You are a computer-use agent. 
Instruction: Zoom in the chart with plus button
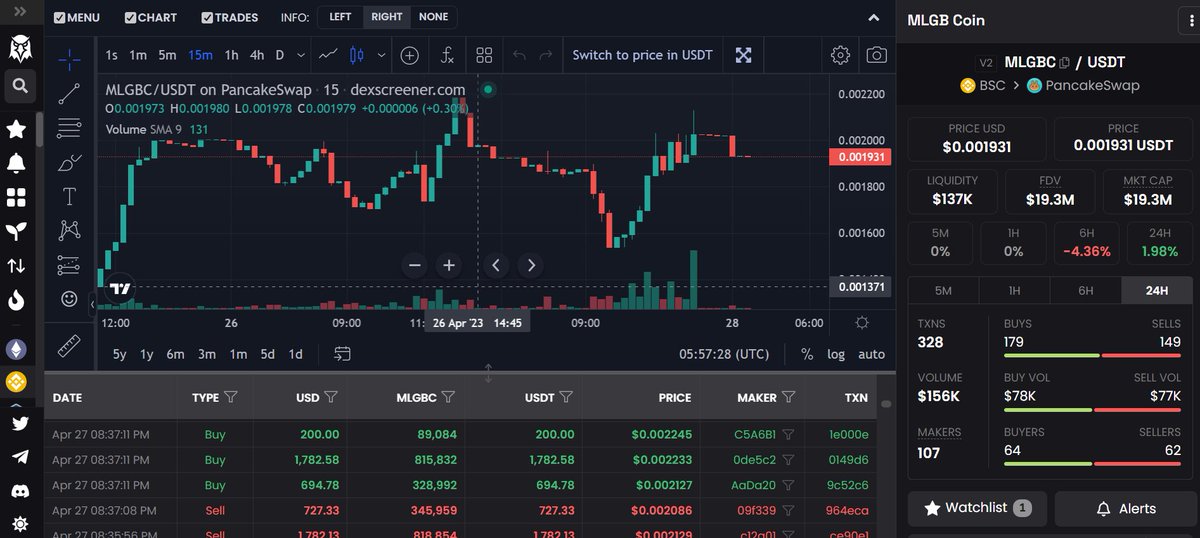pyautogui.click(x=449, y=265)
